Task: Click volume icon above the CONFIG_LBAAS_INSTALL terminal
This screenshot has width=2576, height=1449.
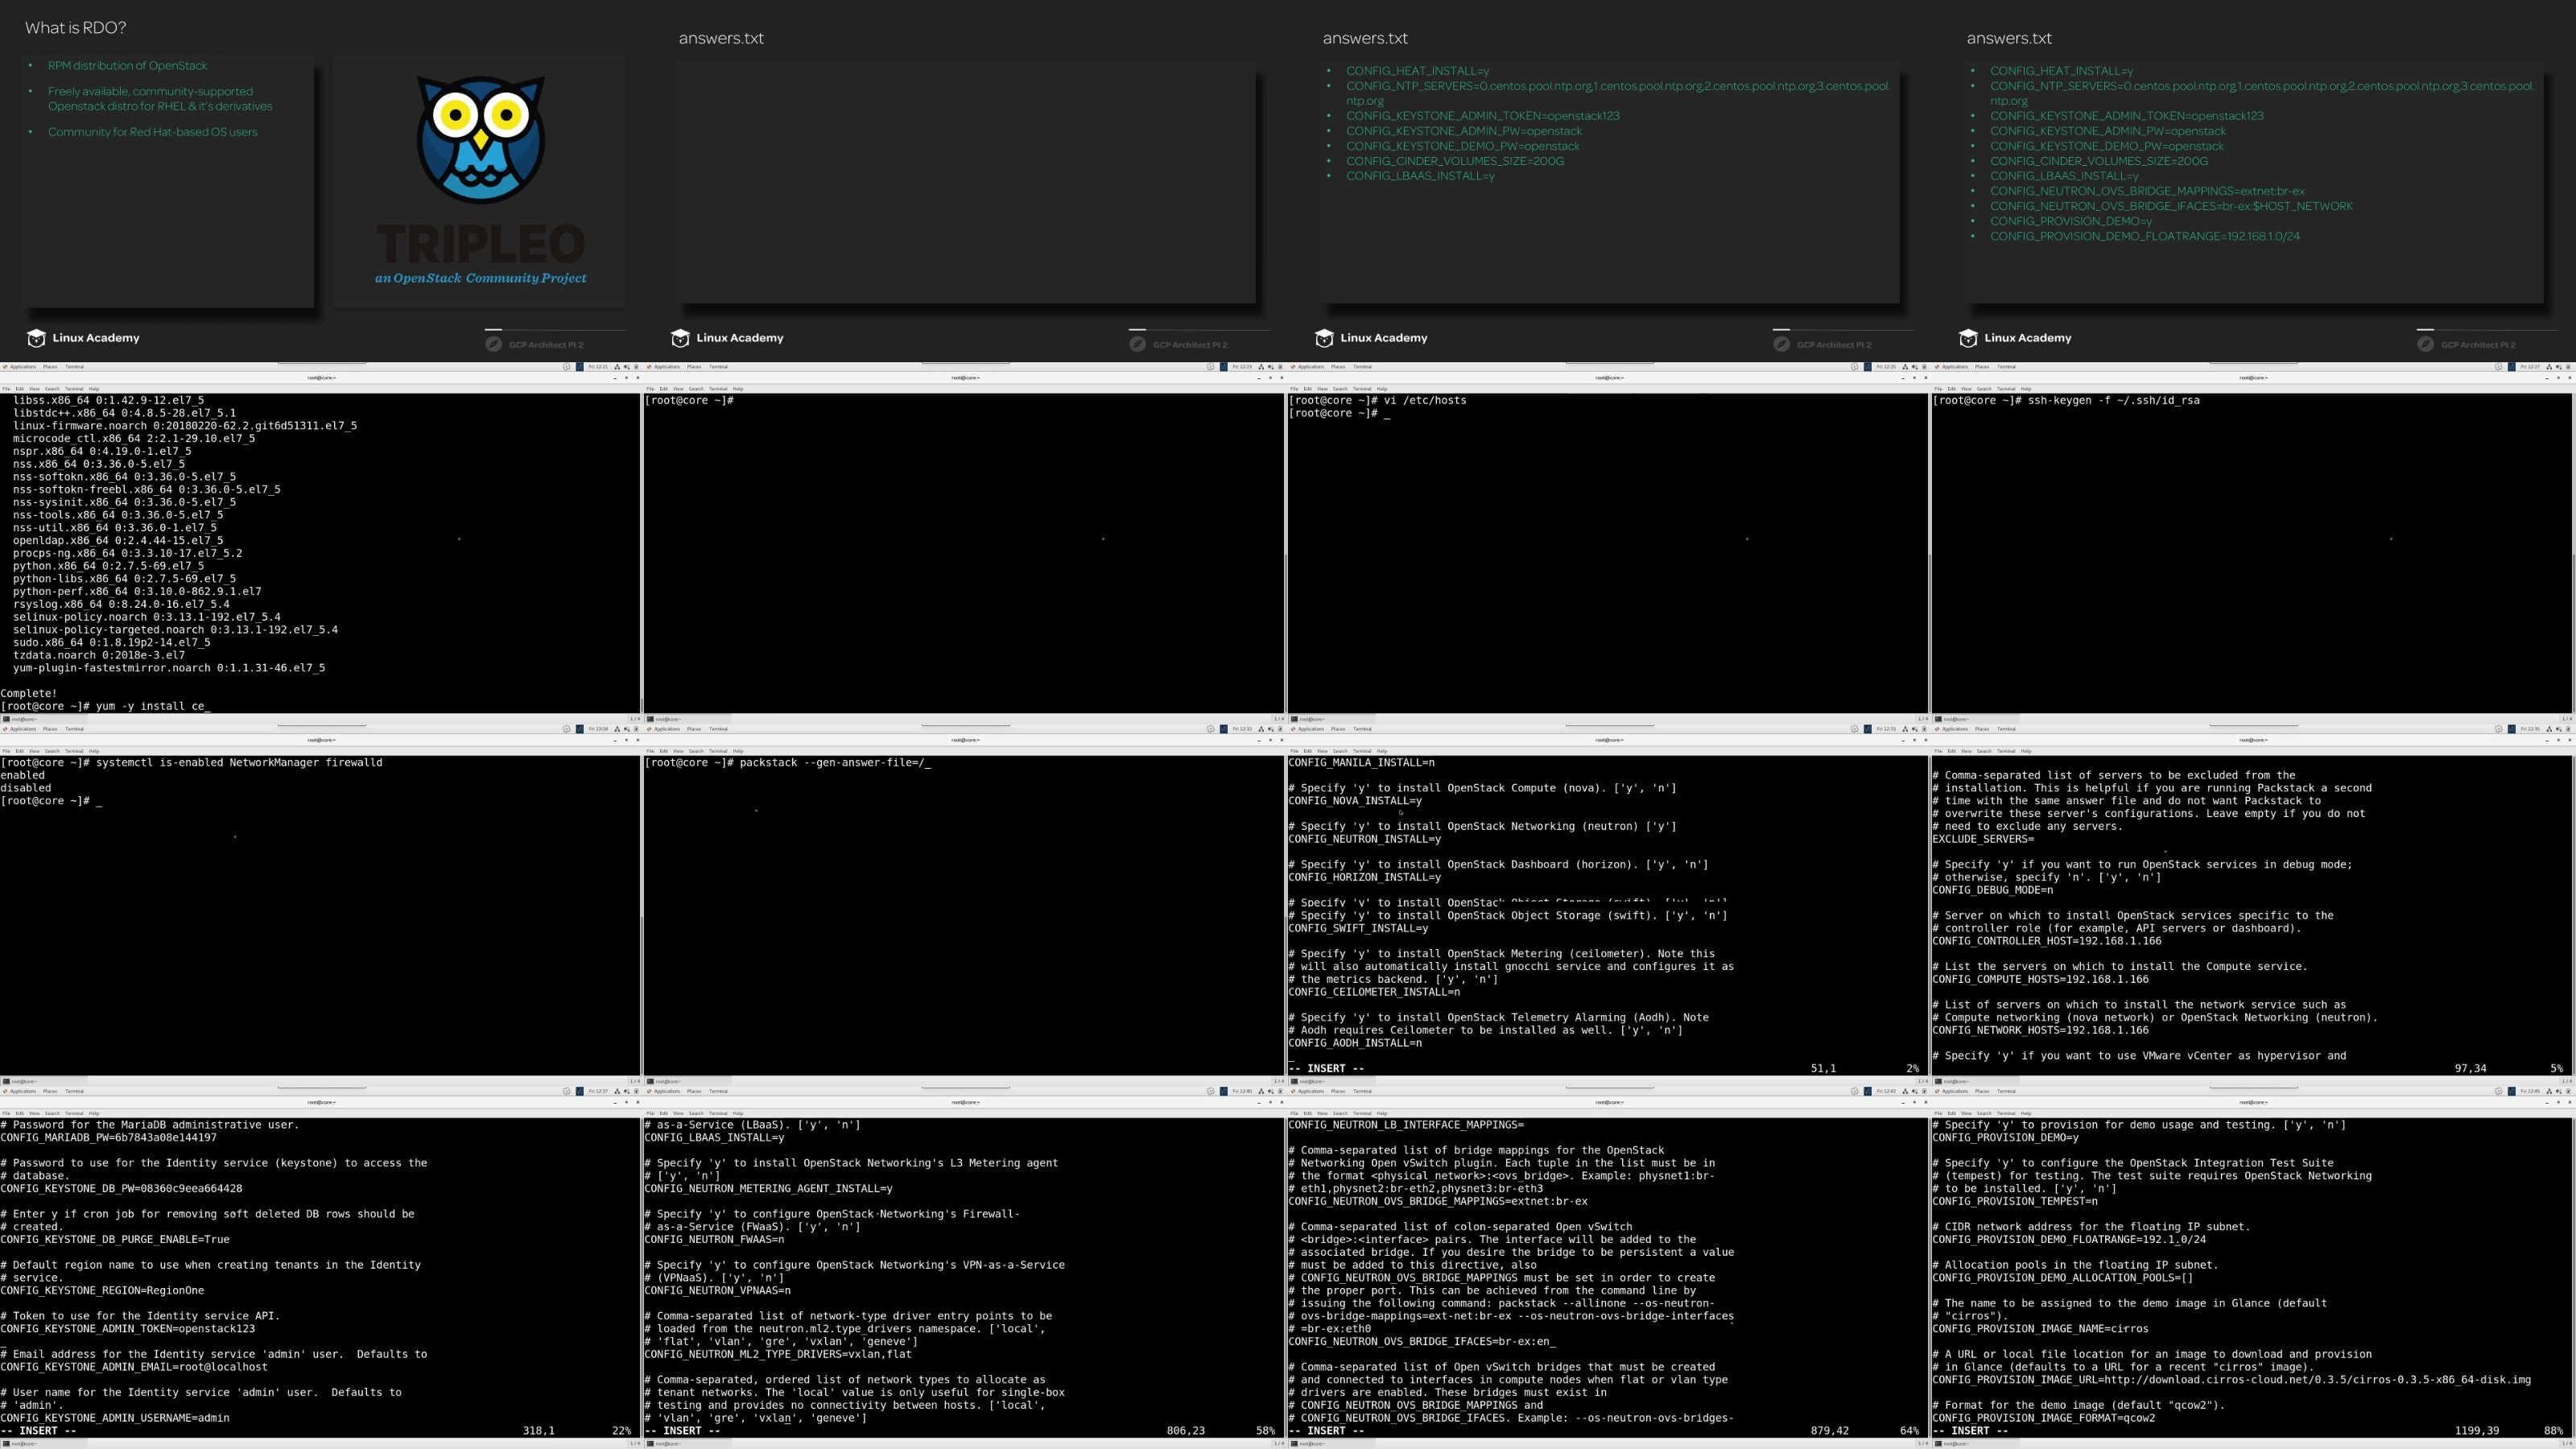Action: [1271, 1091]
